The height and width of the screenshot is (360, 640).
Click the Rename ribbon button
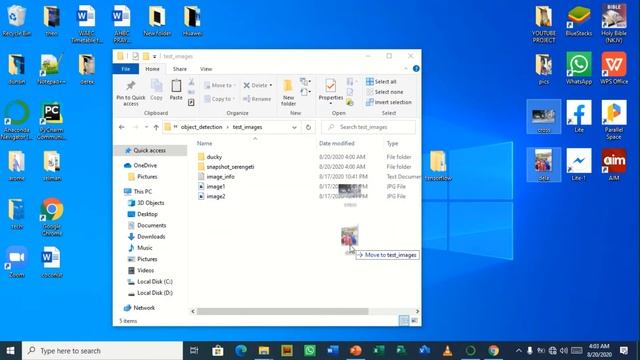257,99
